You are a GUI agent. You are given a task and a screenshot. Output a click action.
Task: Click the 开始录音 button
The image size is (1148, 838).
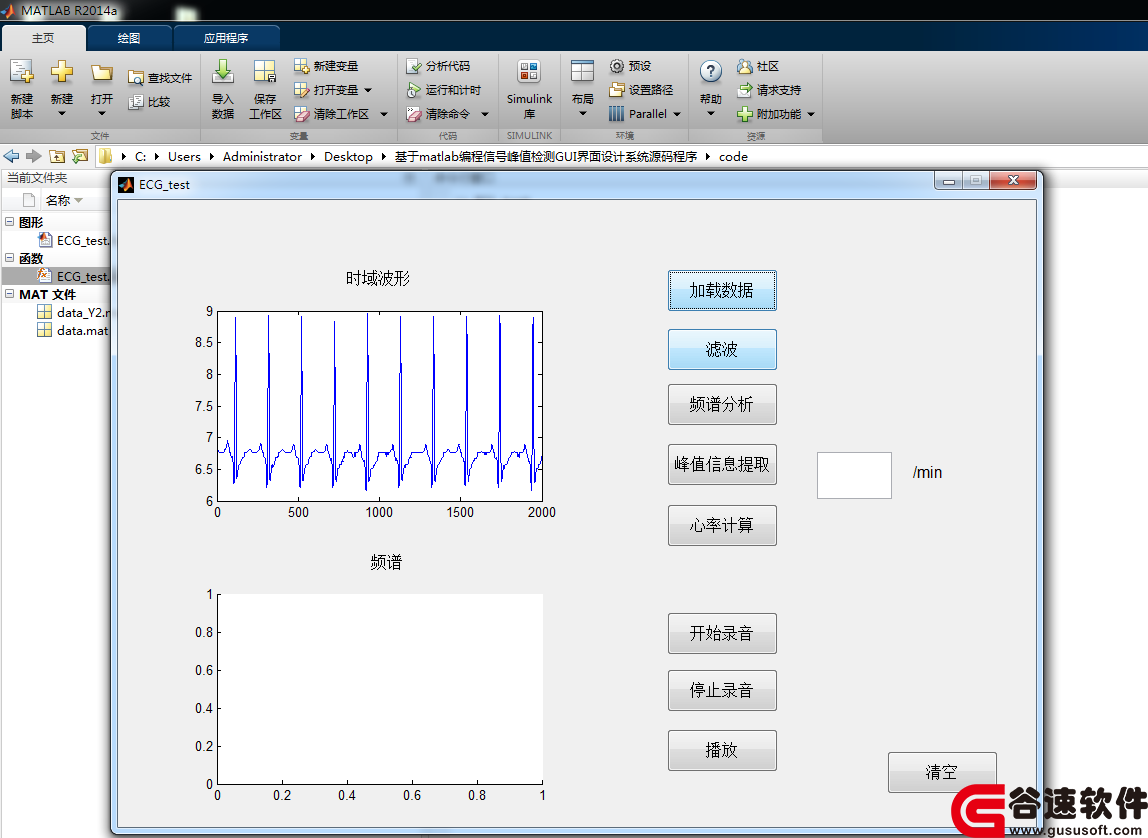pos(722,633)
